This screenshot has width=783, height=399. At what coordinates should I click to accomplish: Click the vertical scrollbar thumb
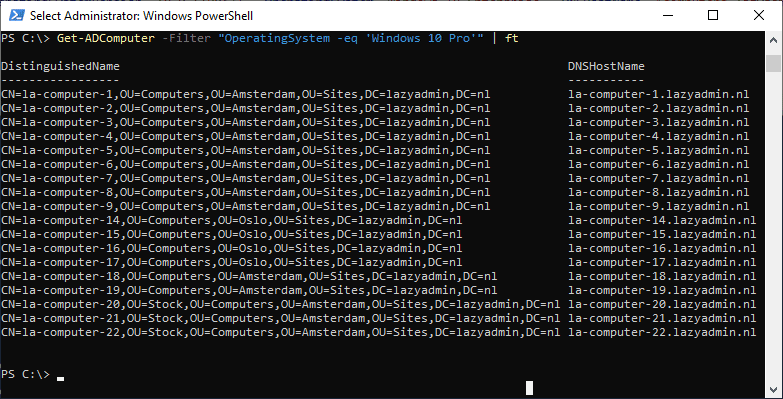774,63
